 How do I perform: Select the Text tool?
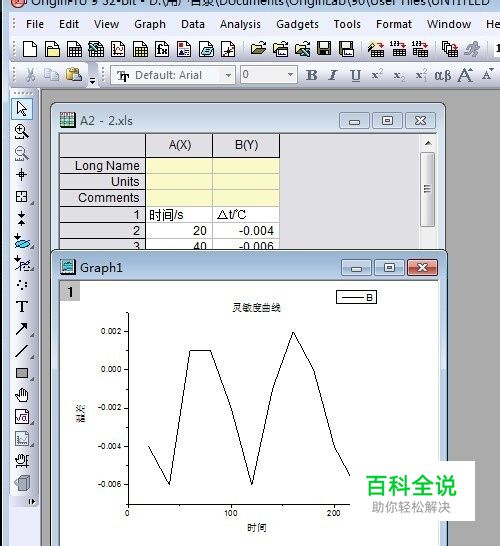tap(22, 307)
